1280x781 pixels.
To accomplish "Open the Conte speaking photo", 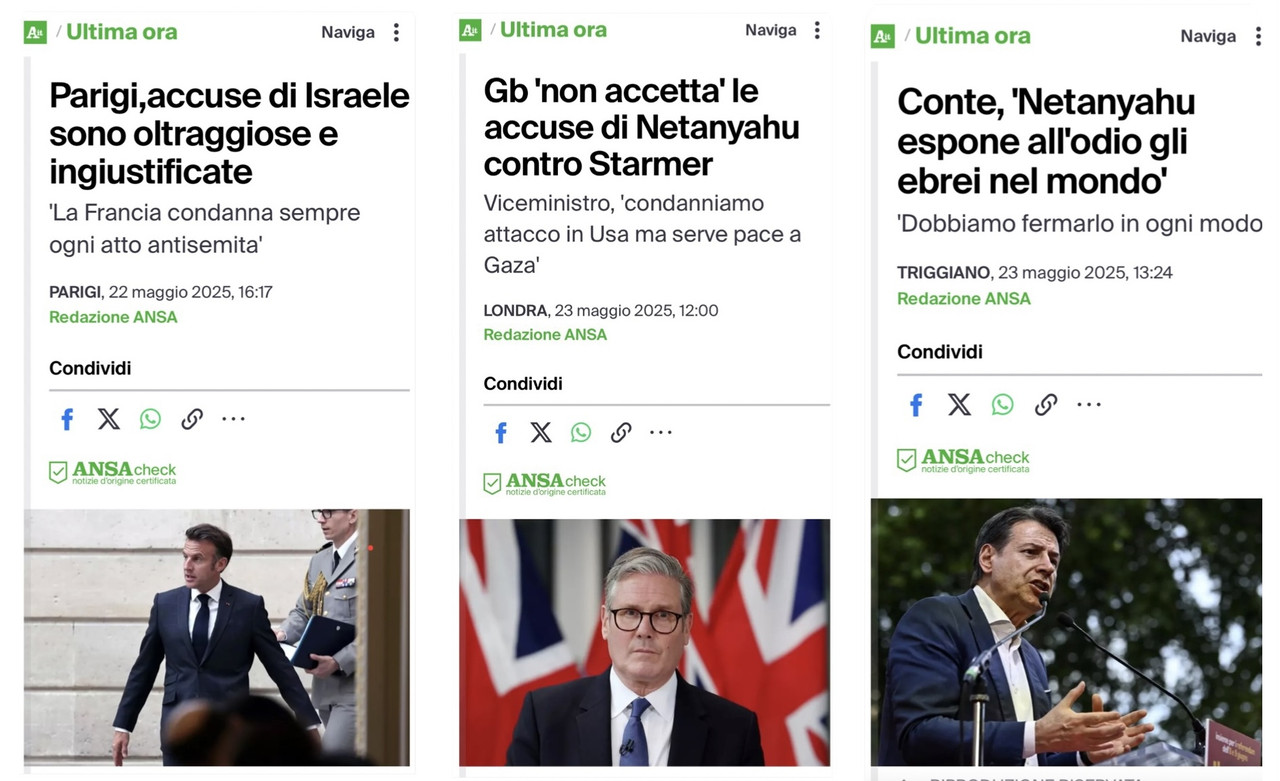I will [x=1066, y=632].
